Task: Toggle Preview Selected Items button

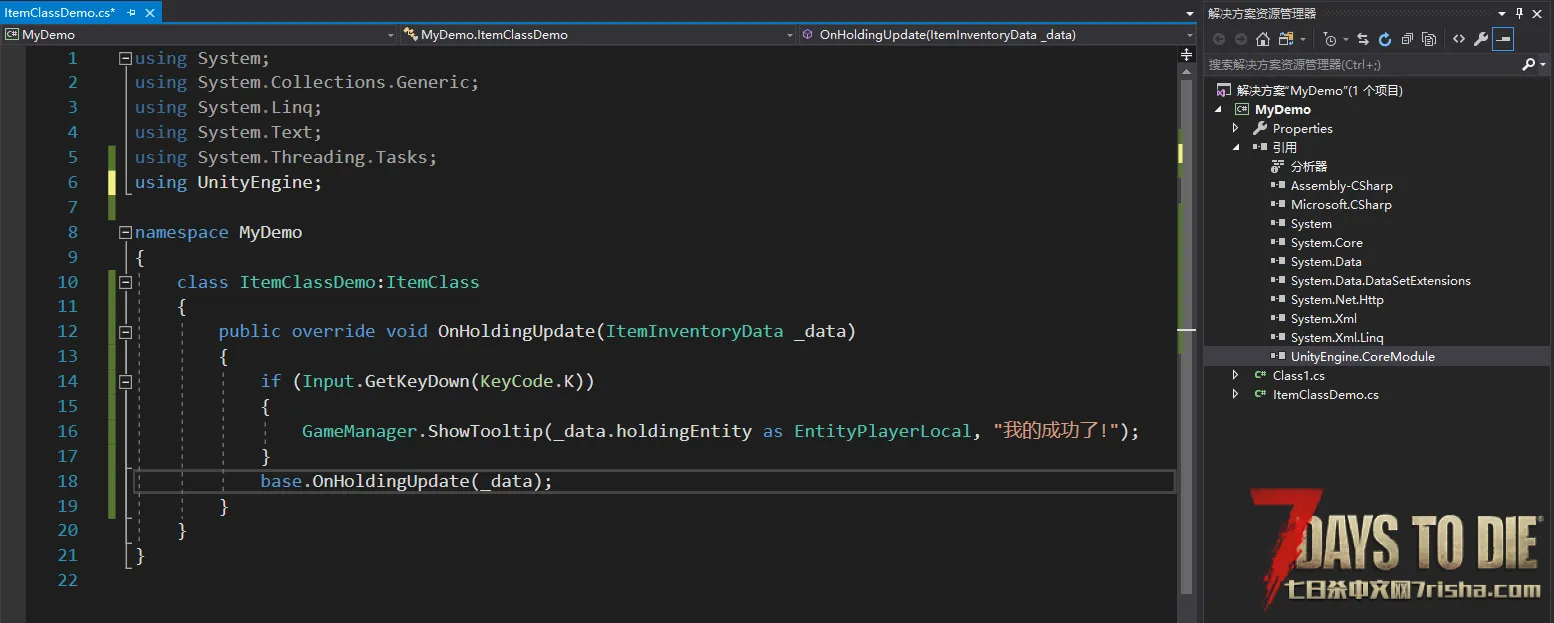Action: (x=1503, y=39)
